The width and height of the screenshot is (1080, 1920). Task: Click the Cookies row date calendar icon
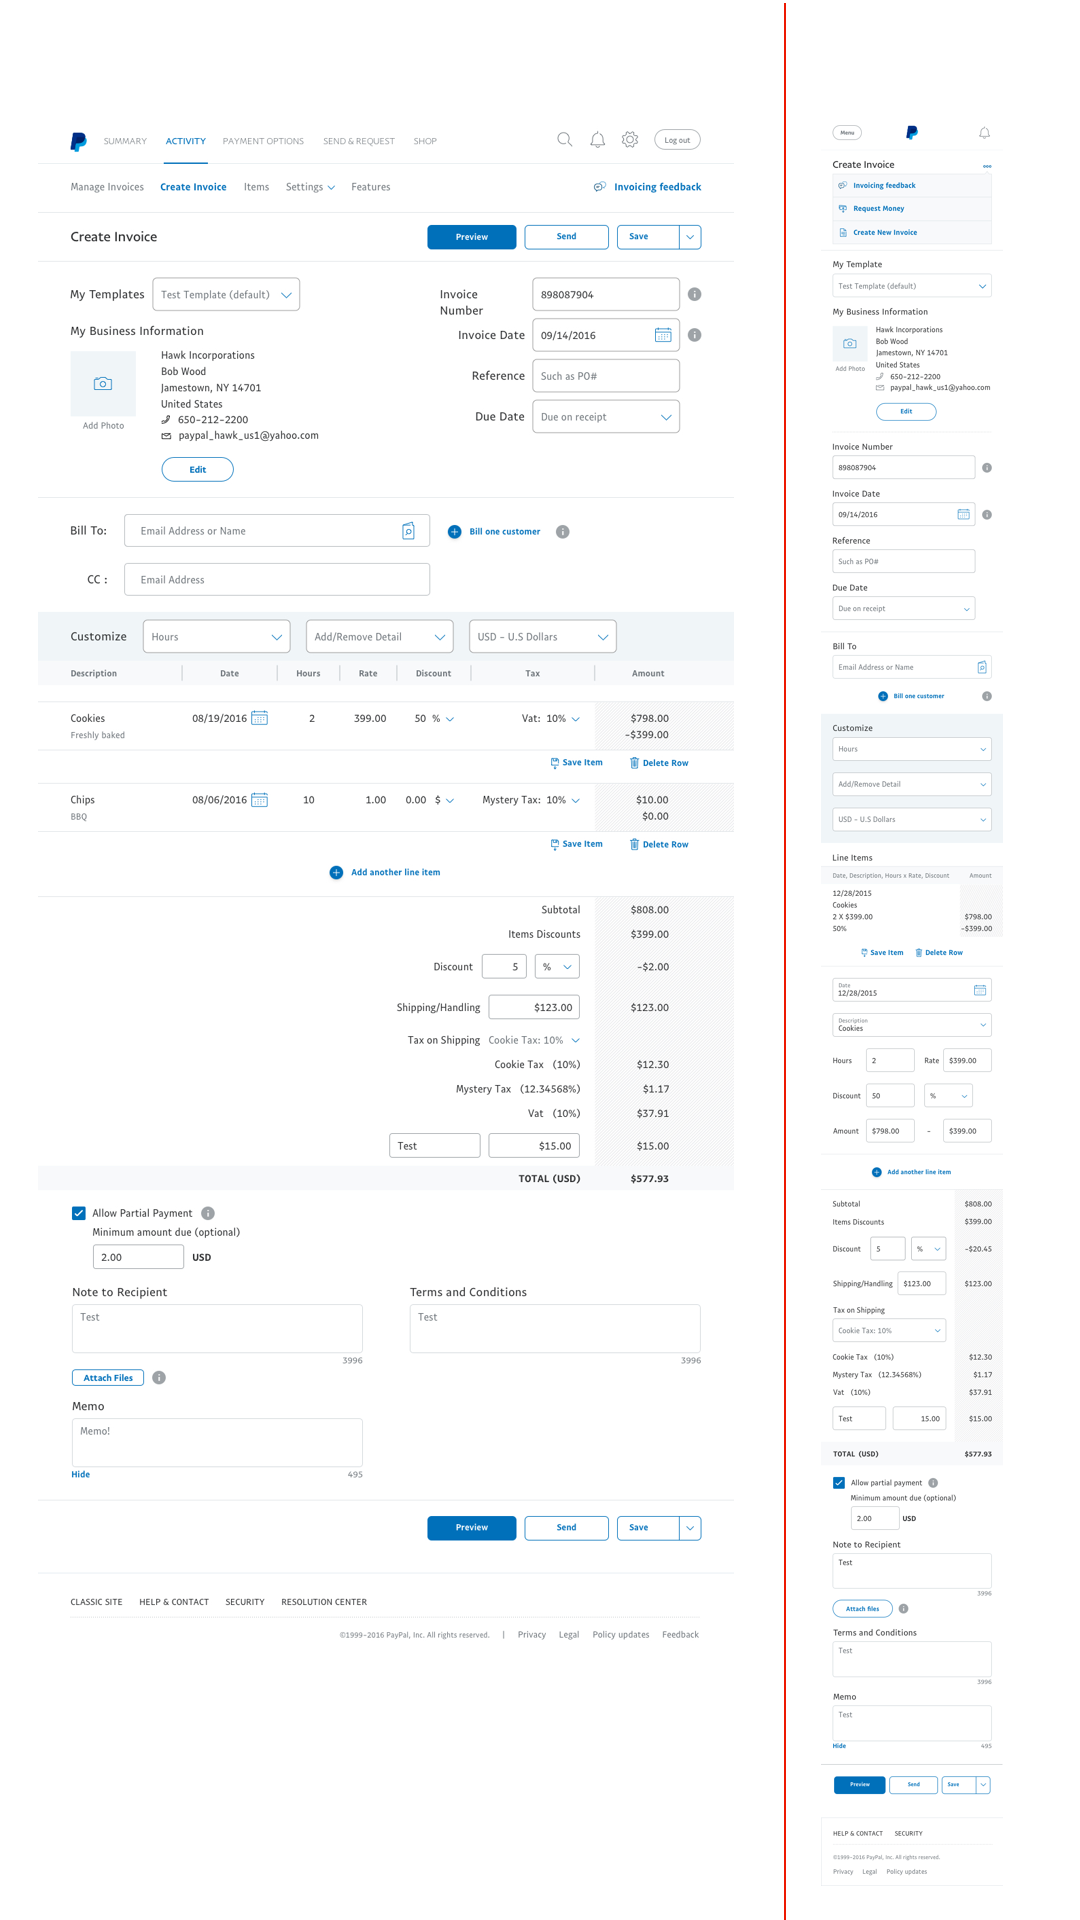coord(259,718)
